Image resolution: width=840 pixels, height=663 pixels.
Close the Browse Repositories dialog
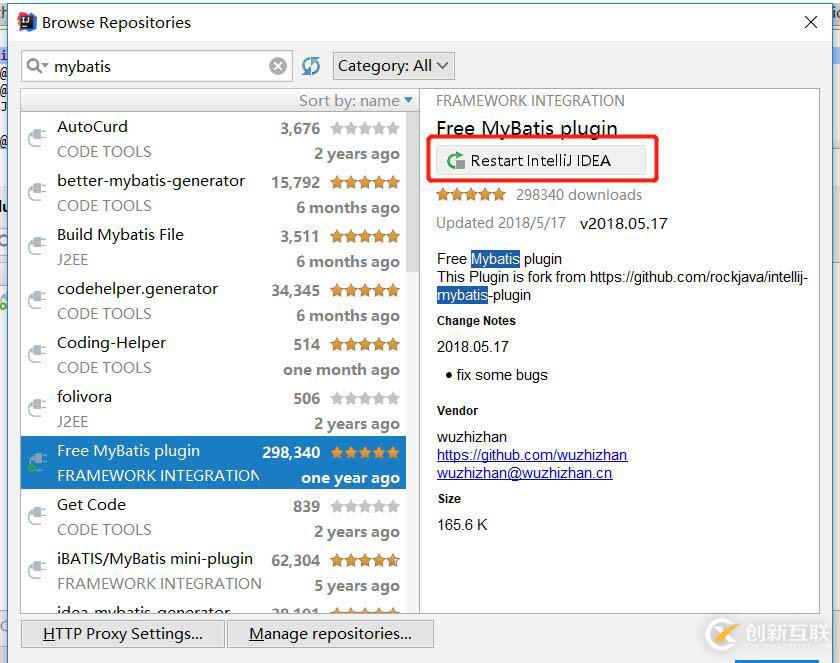click(x=811, y=22)
